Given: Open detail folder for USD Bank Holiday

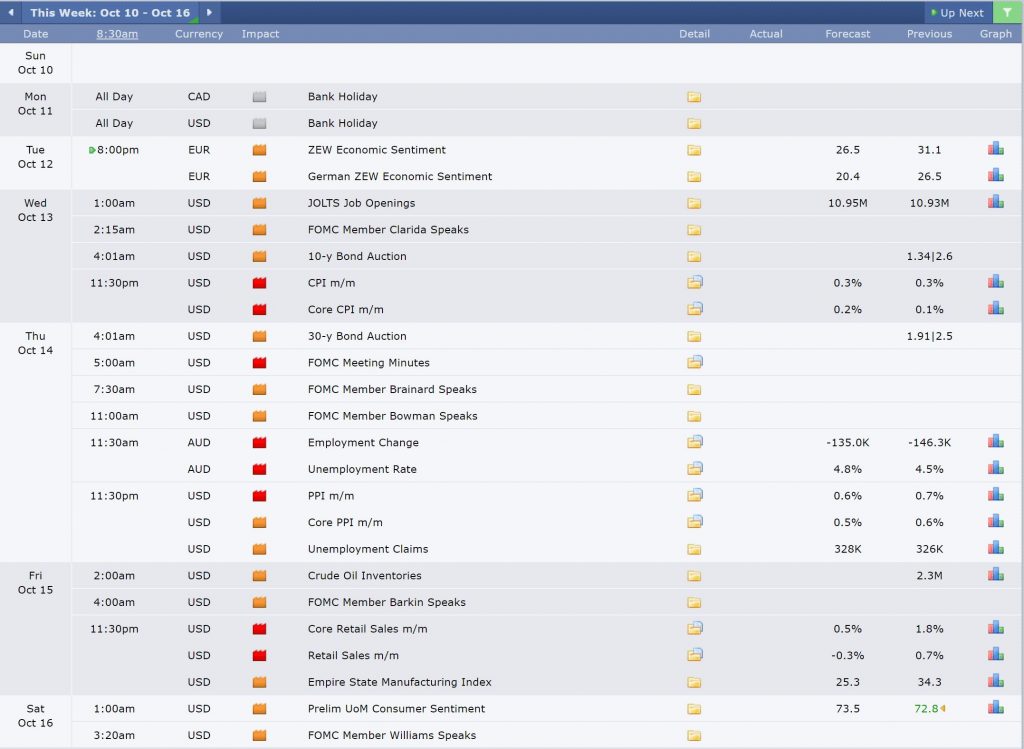Looking at the screenshot, I should click(694, 123).
